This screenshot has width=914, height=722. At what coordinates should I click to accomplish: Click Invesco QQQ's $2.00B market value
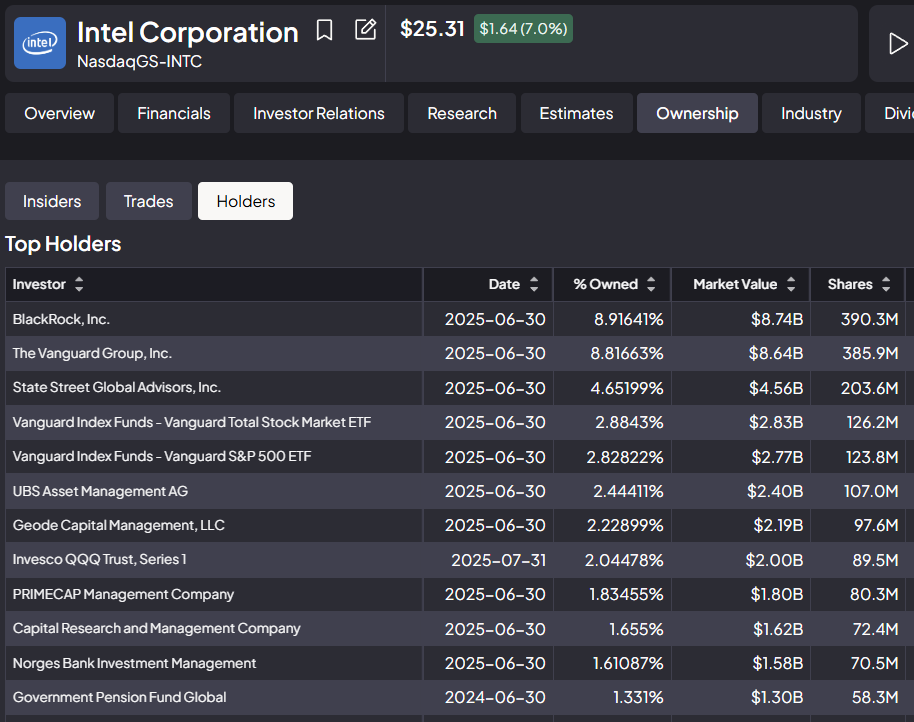pos(774,560)
